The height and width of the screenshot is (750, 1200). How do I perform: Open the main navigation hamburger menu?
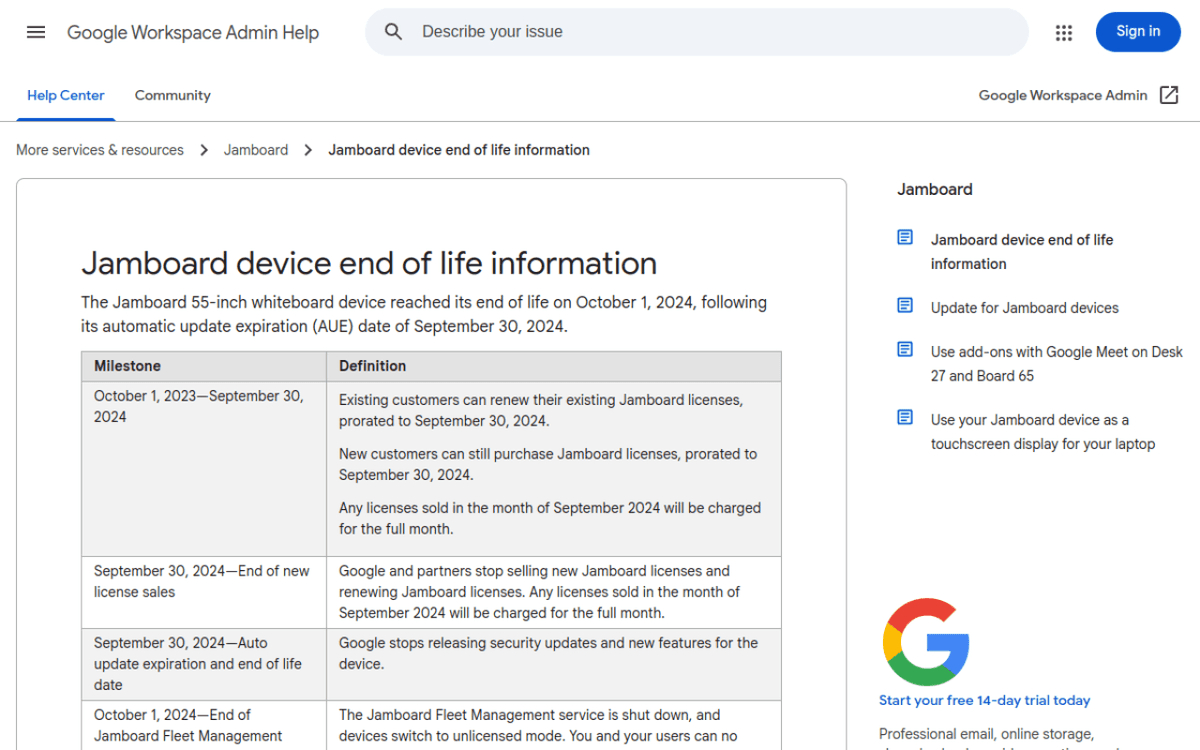(x=36, y=31)
